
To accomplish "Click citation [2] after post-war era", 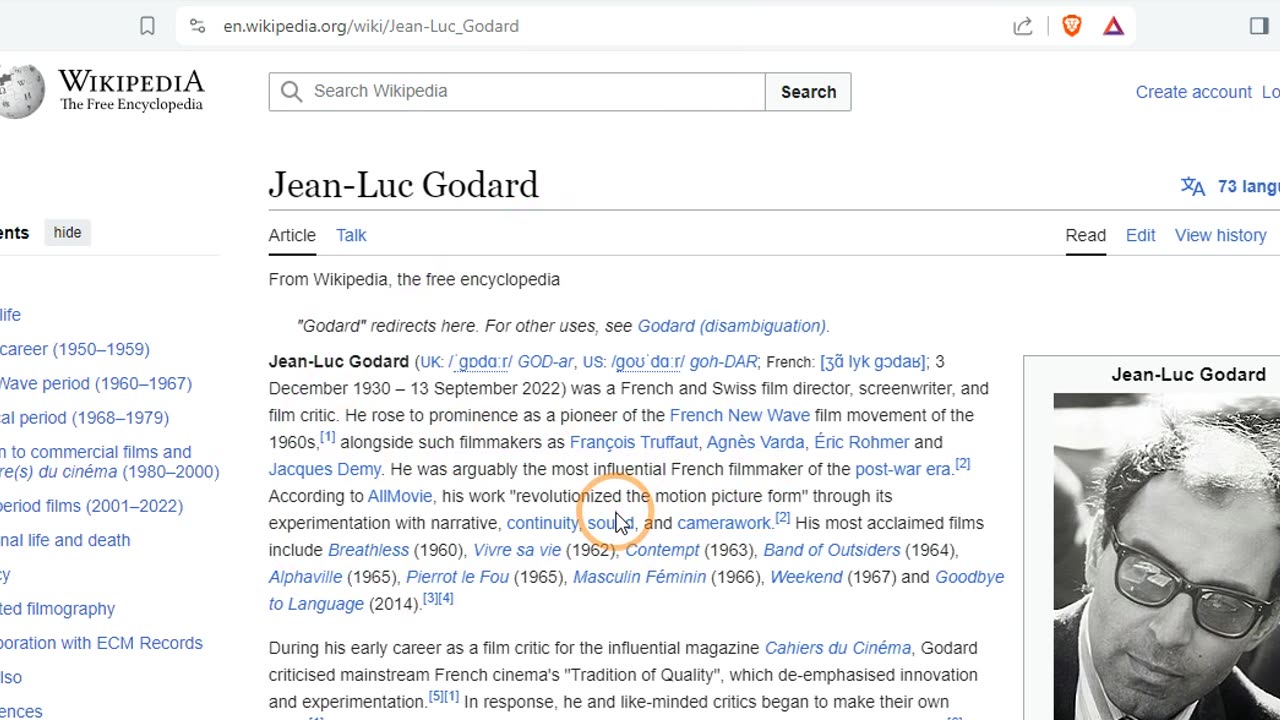I will (x=962, y=464).
